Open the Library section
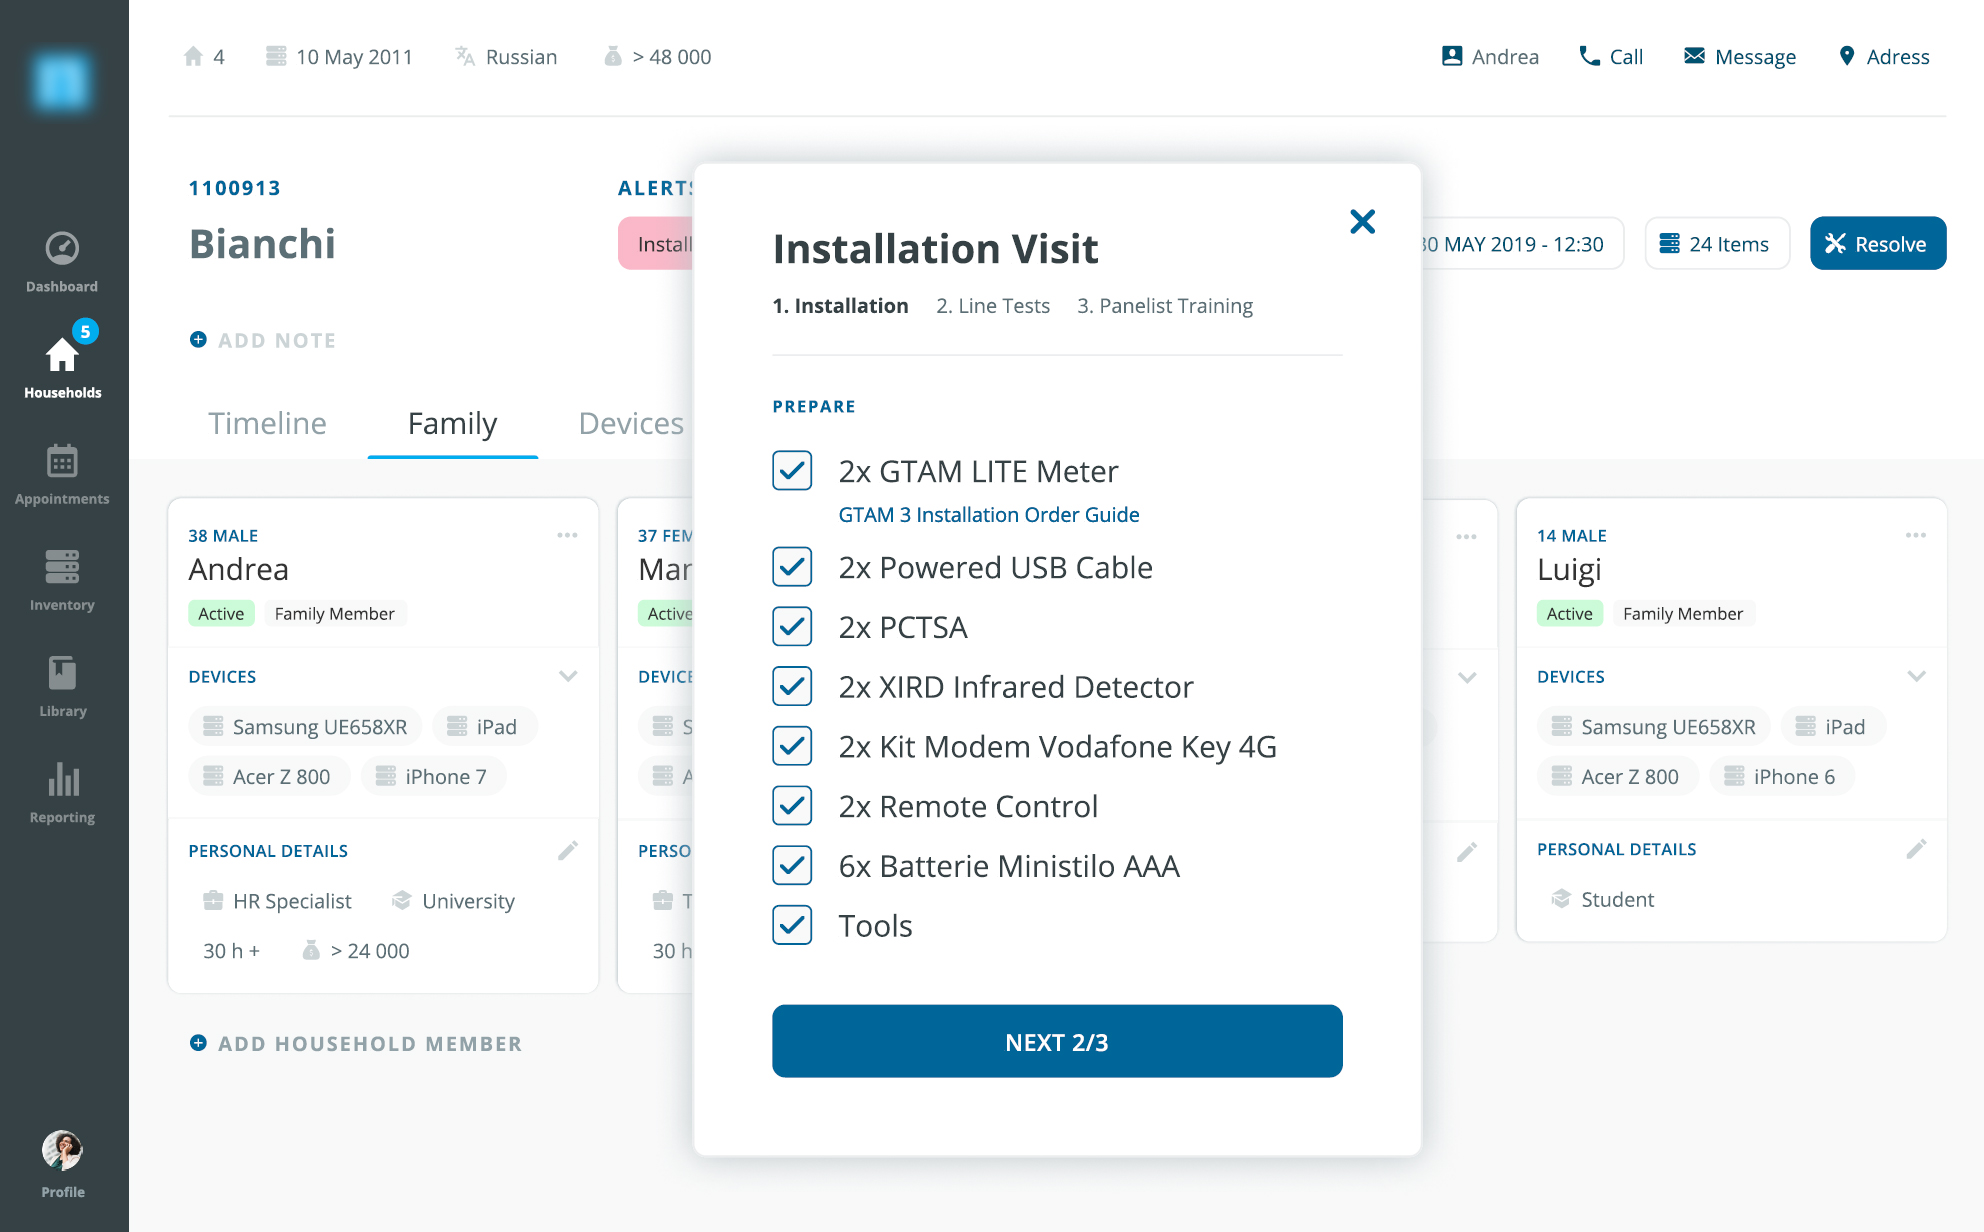This screenshot has width=1984, height=1232. point(62,682)
